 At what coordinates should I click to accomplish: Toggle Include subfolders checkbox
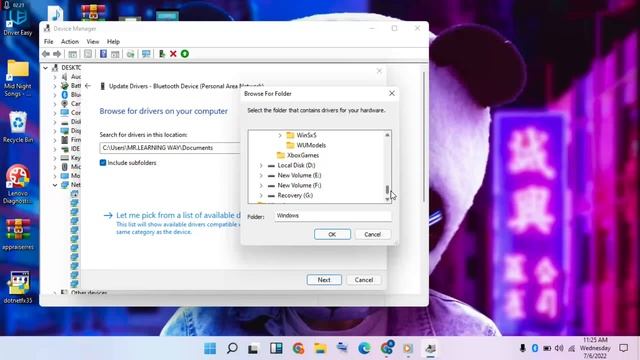click(x=103, y=163)
